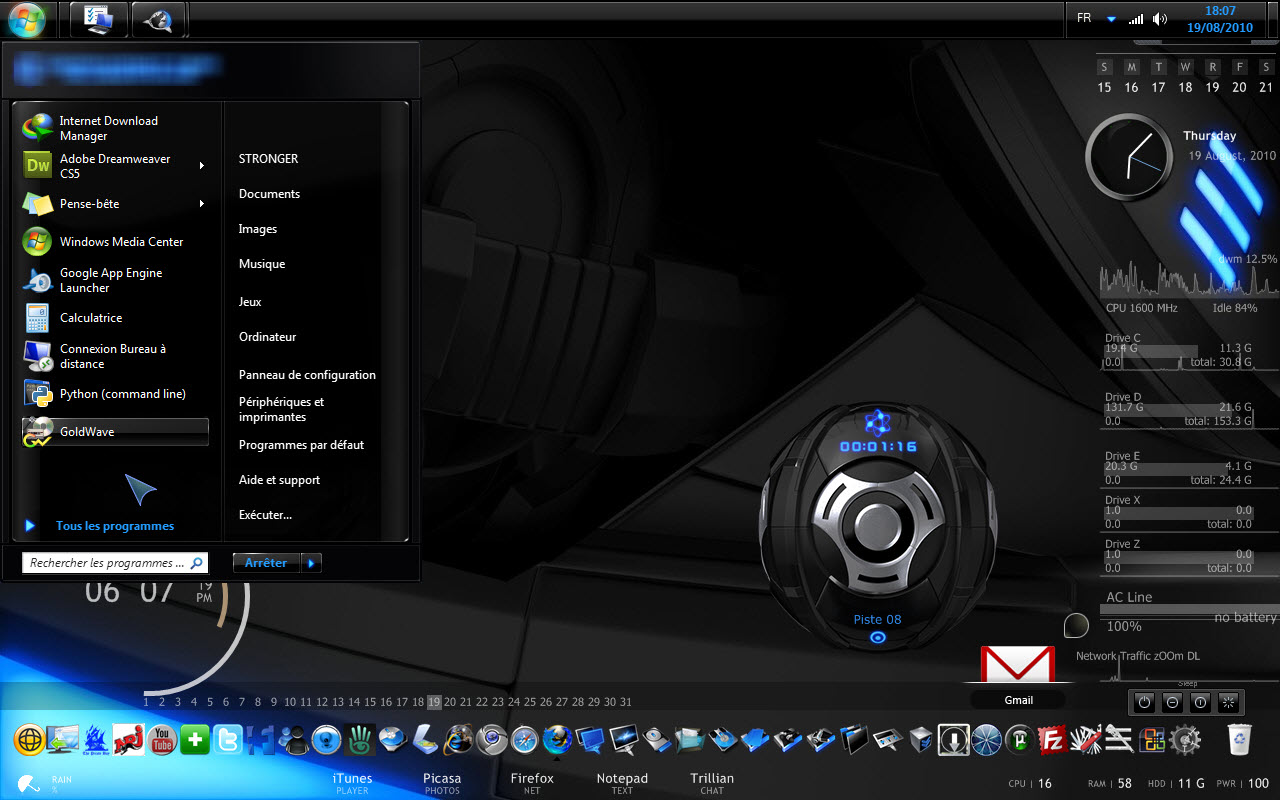
Task: Launch Python (command line)
Action: [115, 394]
